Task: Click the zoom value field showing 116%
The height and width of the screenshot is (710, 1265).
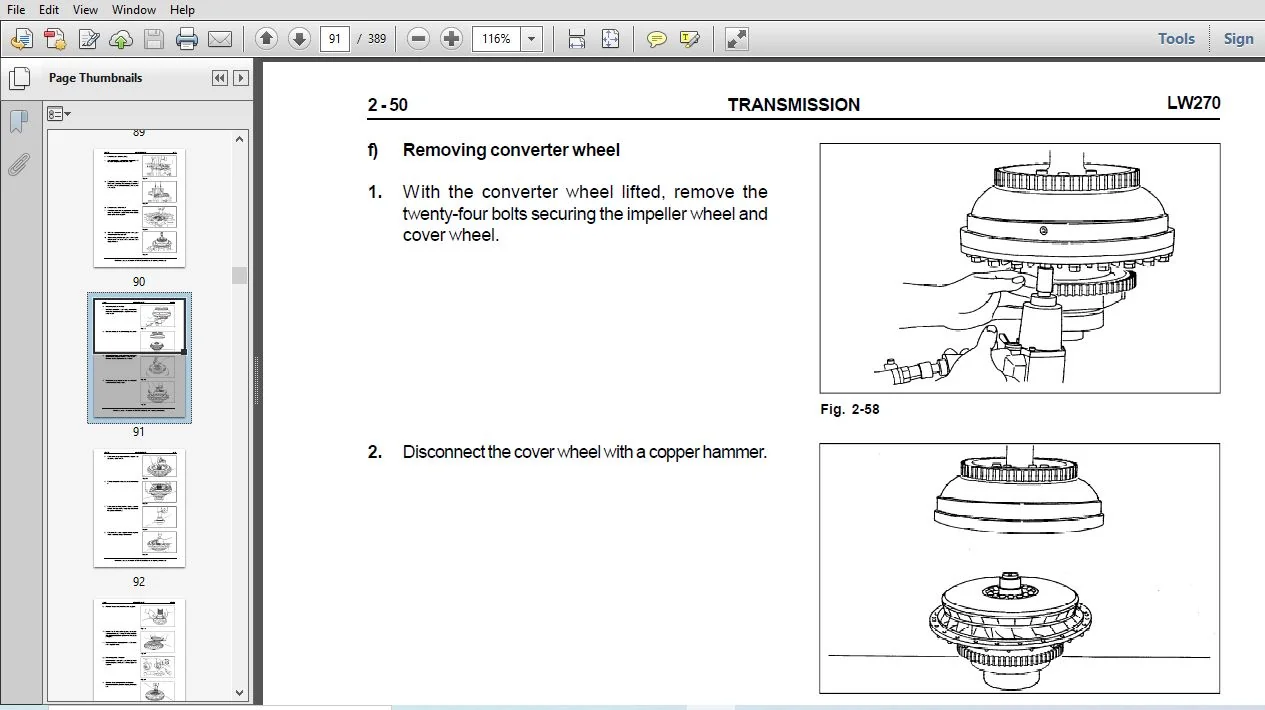Action: coord(497,39)
